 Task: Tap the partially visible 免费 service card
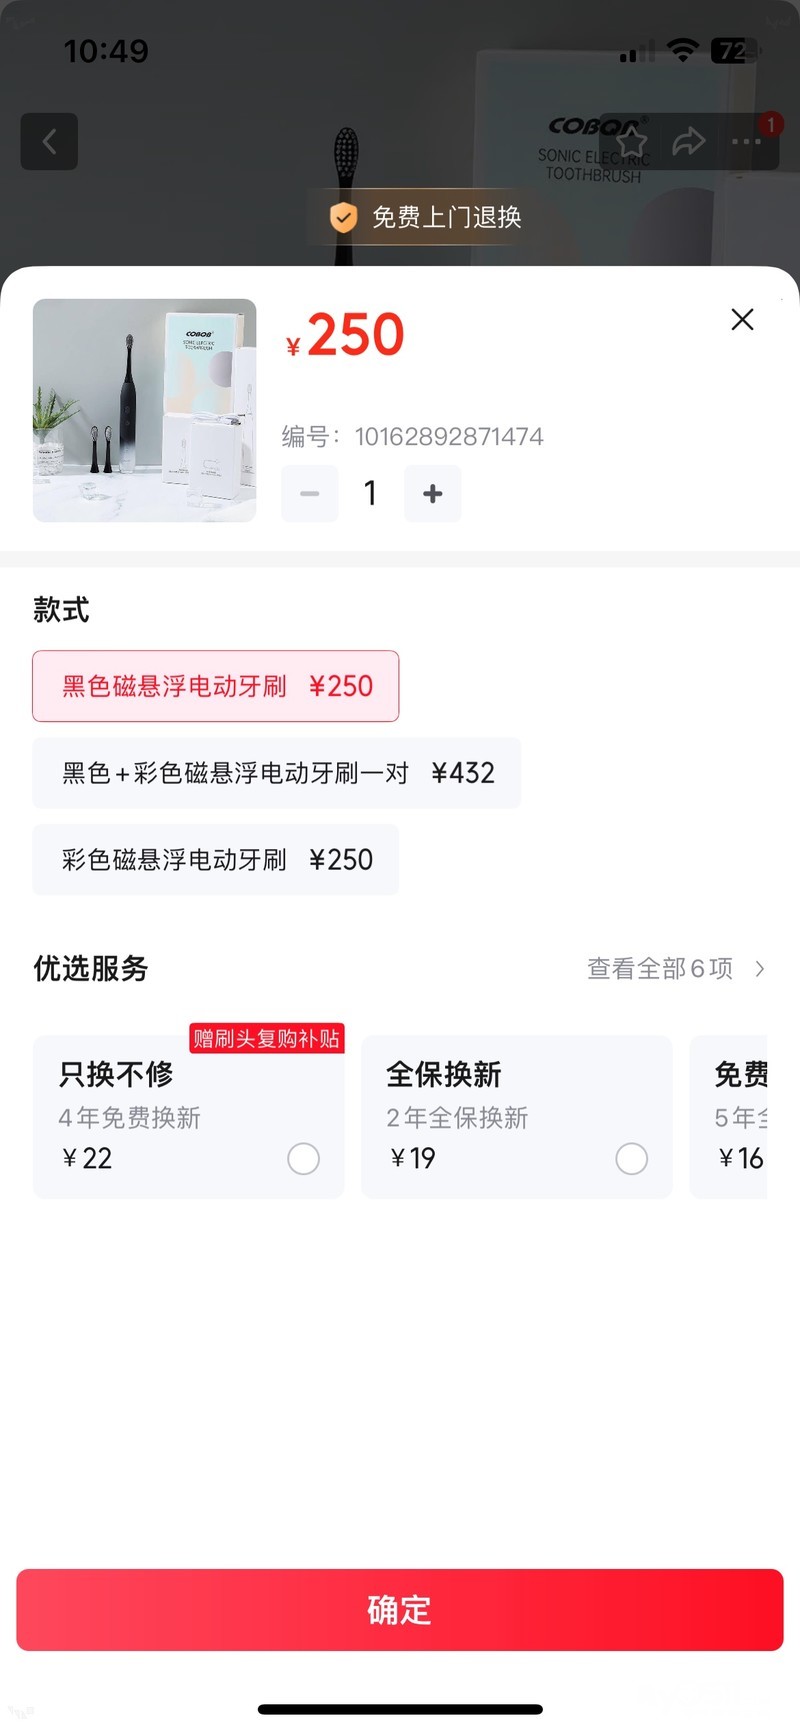pyautogui.click(x=732, y=1116)
